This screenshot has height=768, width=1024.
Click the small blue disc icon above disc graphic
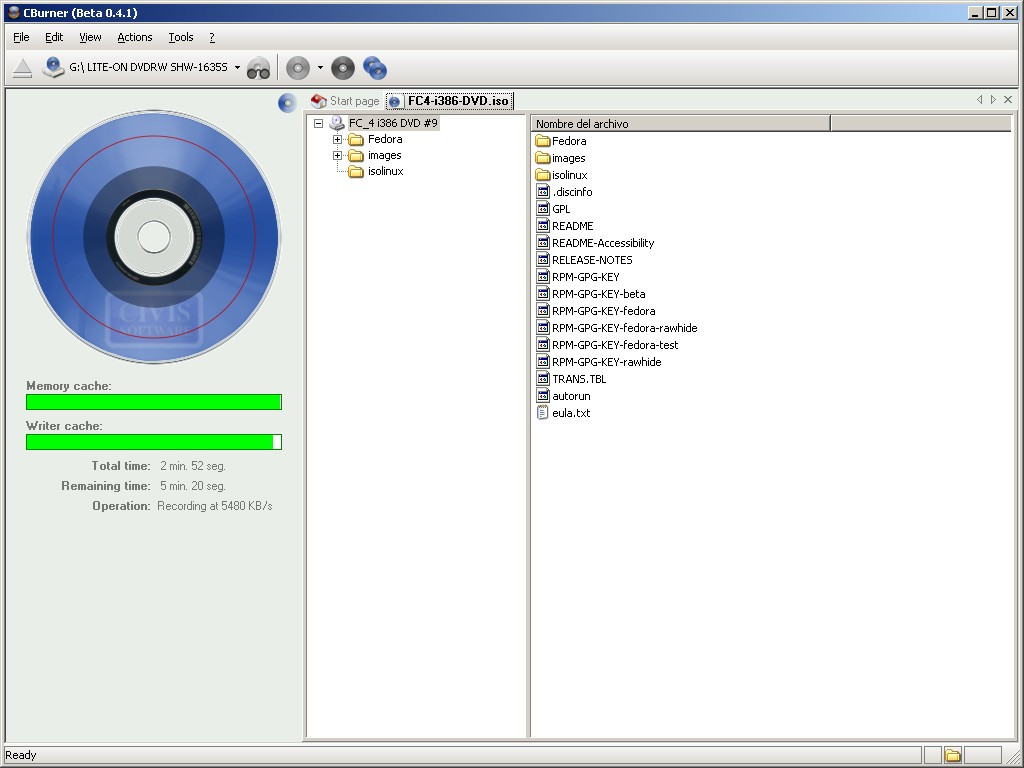tap(287, 103)
